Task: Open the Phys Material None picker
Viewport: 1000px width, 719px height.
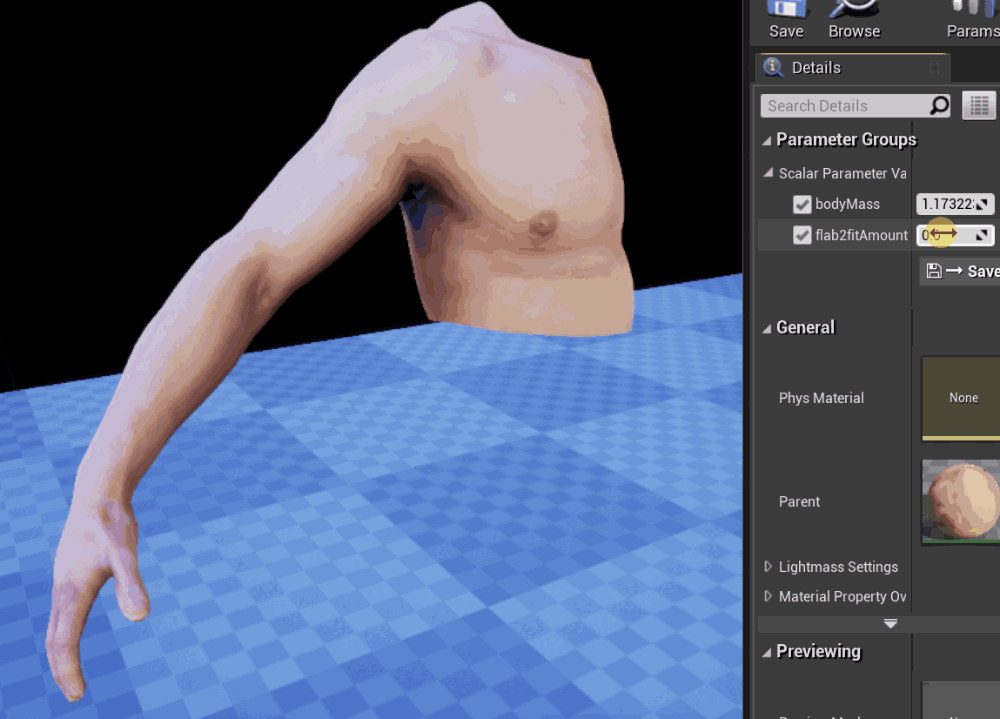Action: 962,398
